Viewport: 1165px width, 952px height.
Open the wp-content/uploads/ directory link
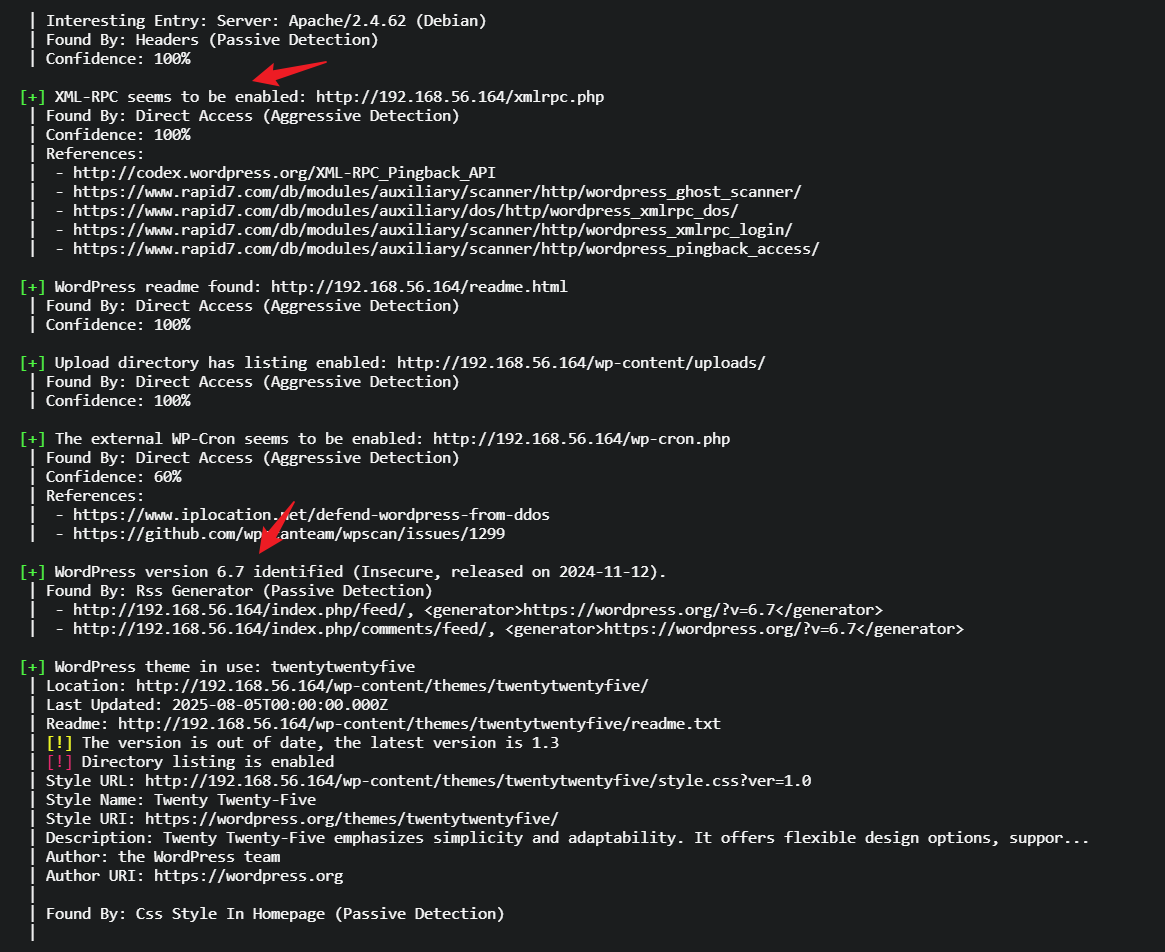(581, 363)
